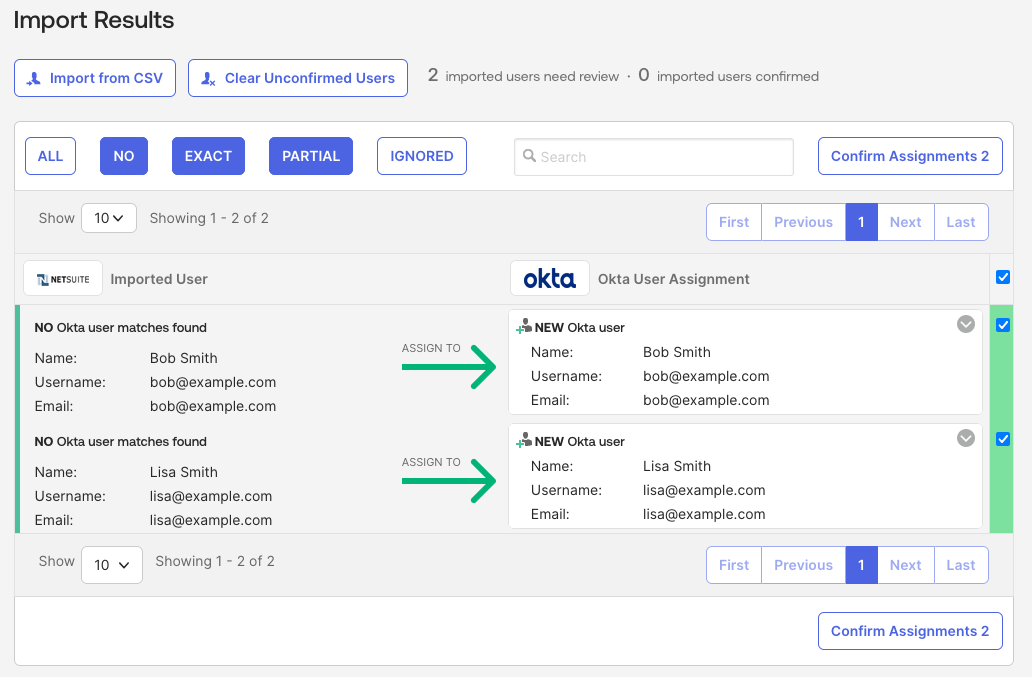
Task: Click '2 imported users need review' text
Action: (x=523, y=76)
